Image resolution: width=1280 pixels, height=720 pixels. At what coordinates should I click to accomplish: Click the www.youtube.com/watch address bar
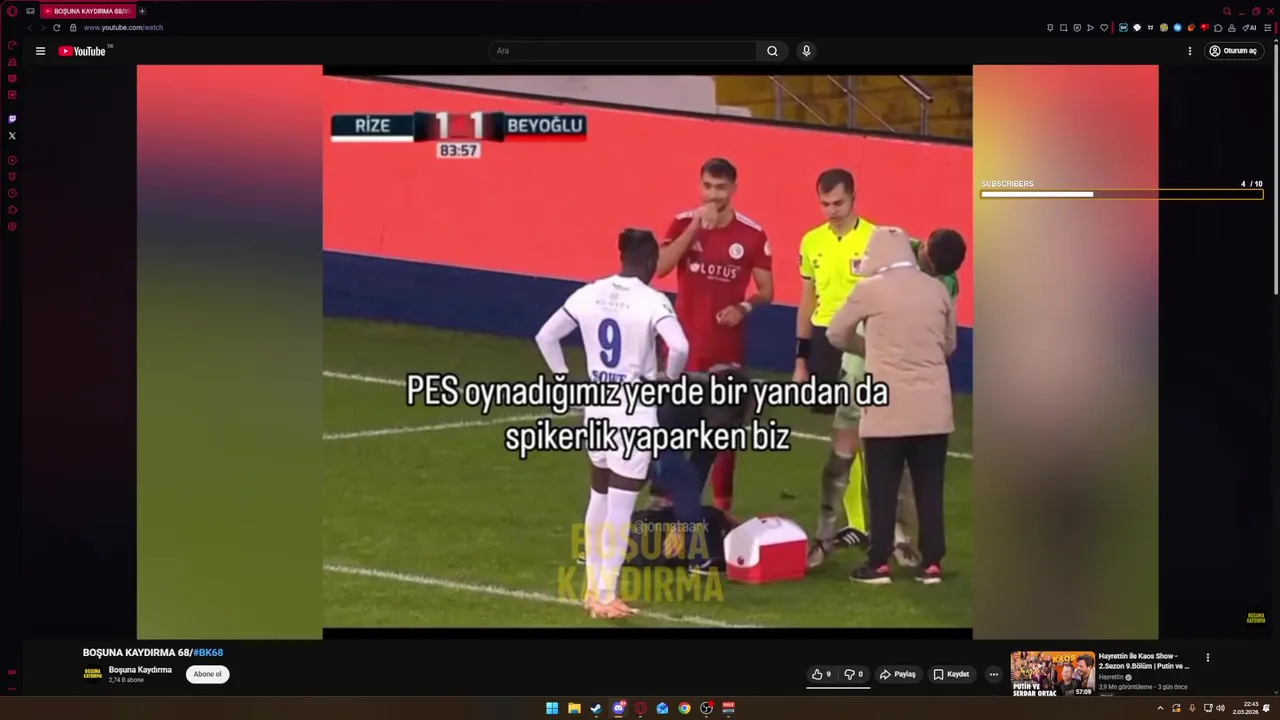pos(123,28)
